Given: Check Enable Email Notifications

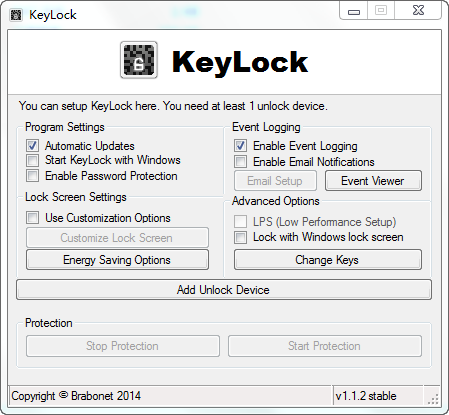Looking at the screenshot, I should (x=240, y=162).
